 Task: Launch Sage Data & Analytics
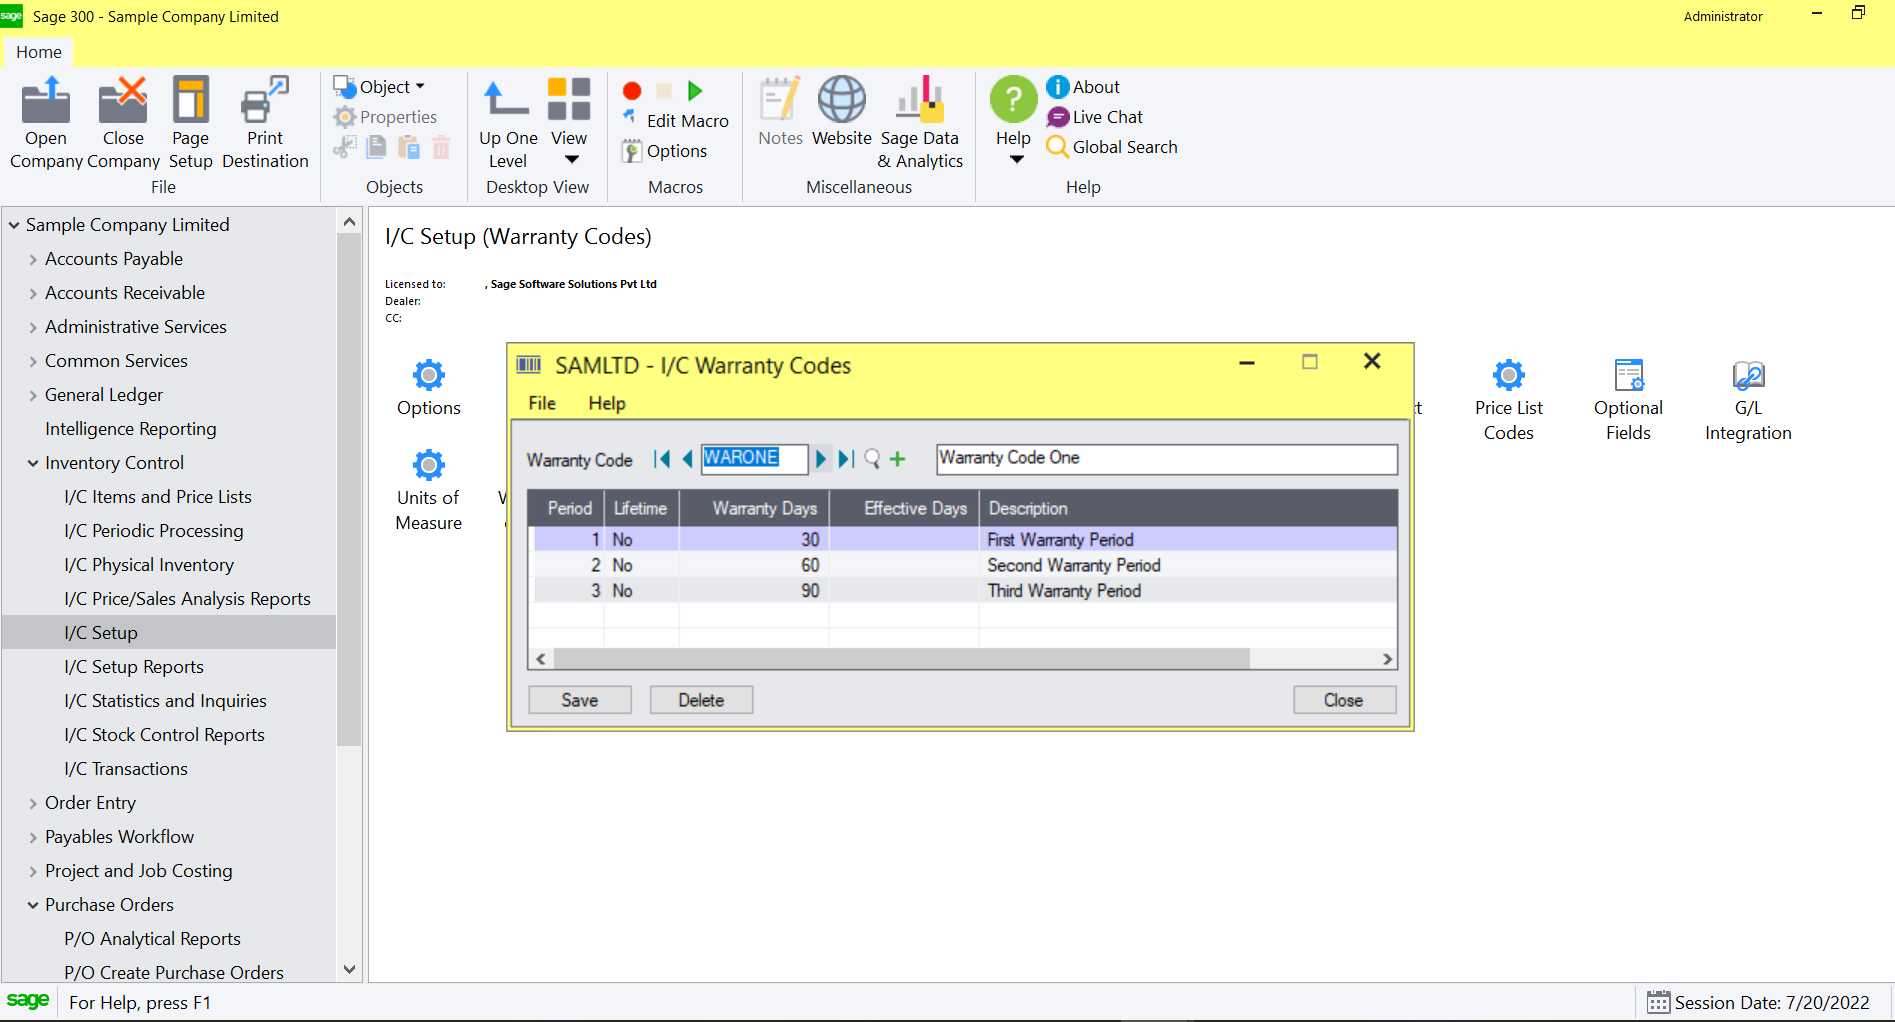[919, 110]
